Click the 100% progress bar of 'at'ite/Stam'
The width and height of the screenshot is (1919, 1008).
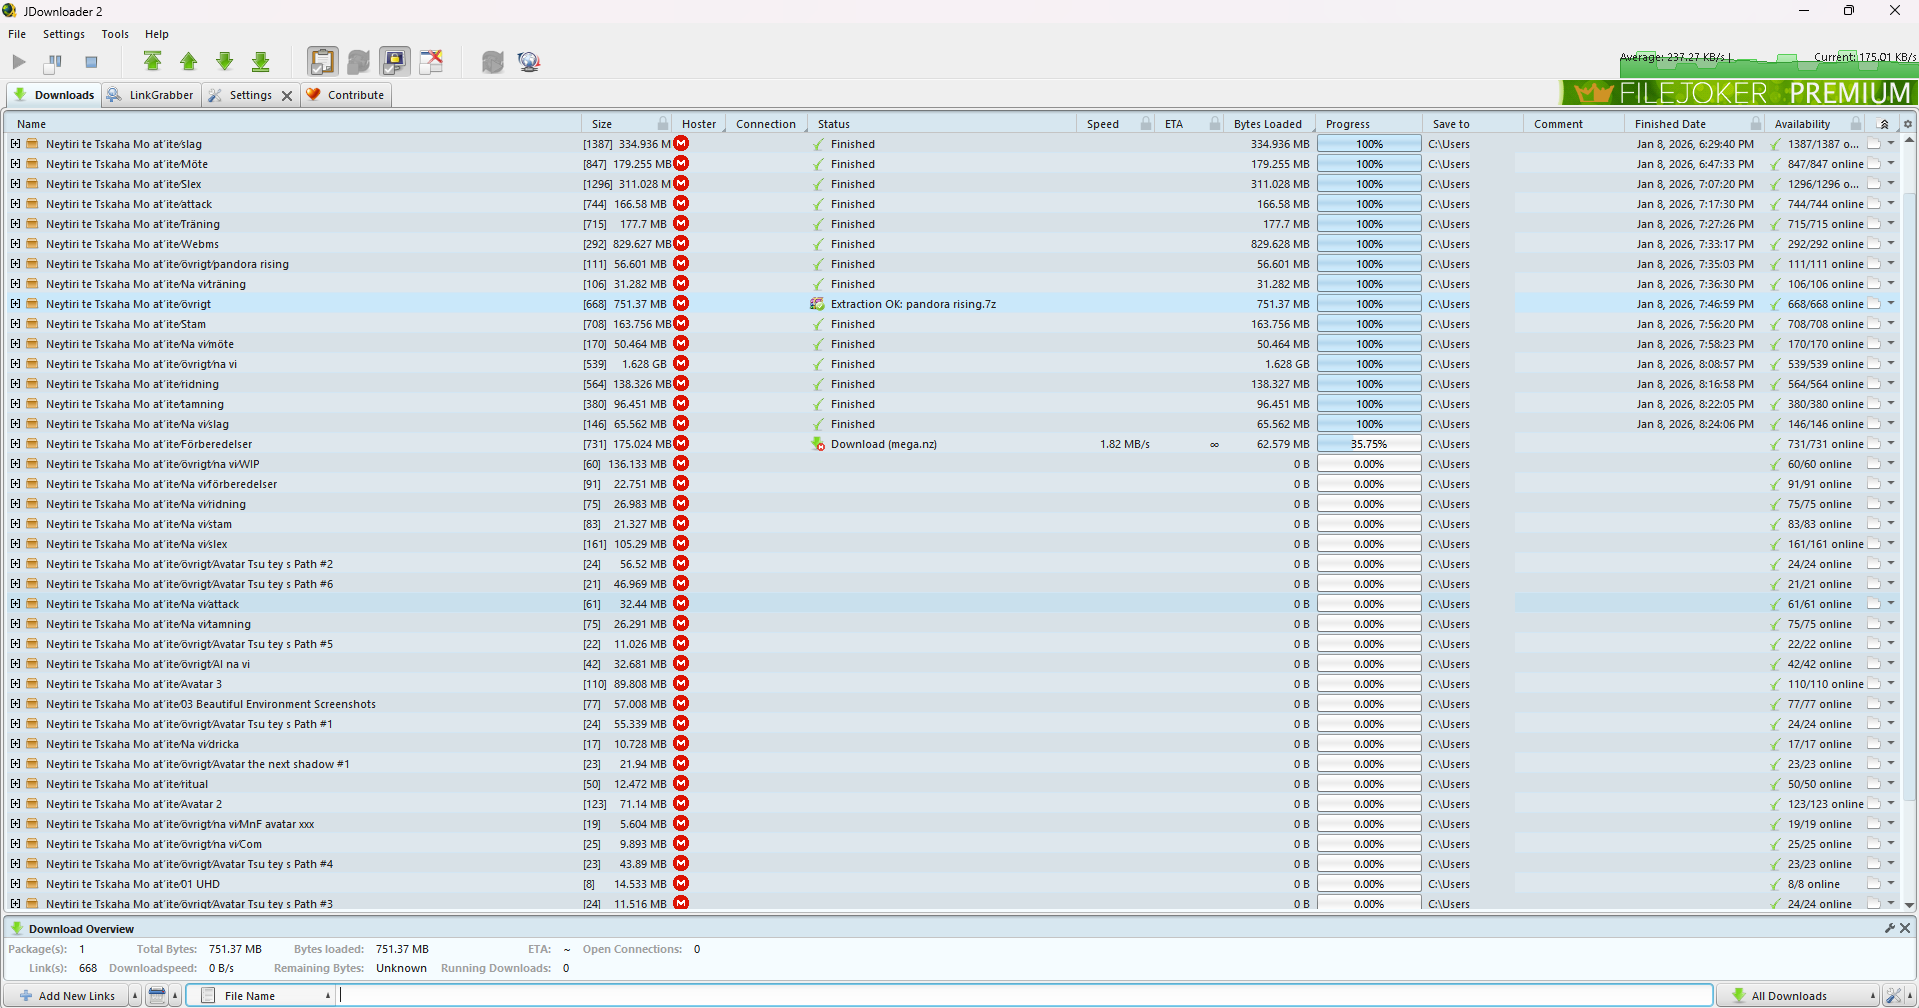[x=1369, y=324]
